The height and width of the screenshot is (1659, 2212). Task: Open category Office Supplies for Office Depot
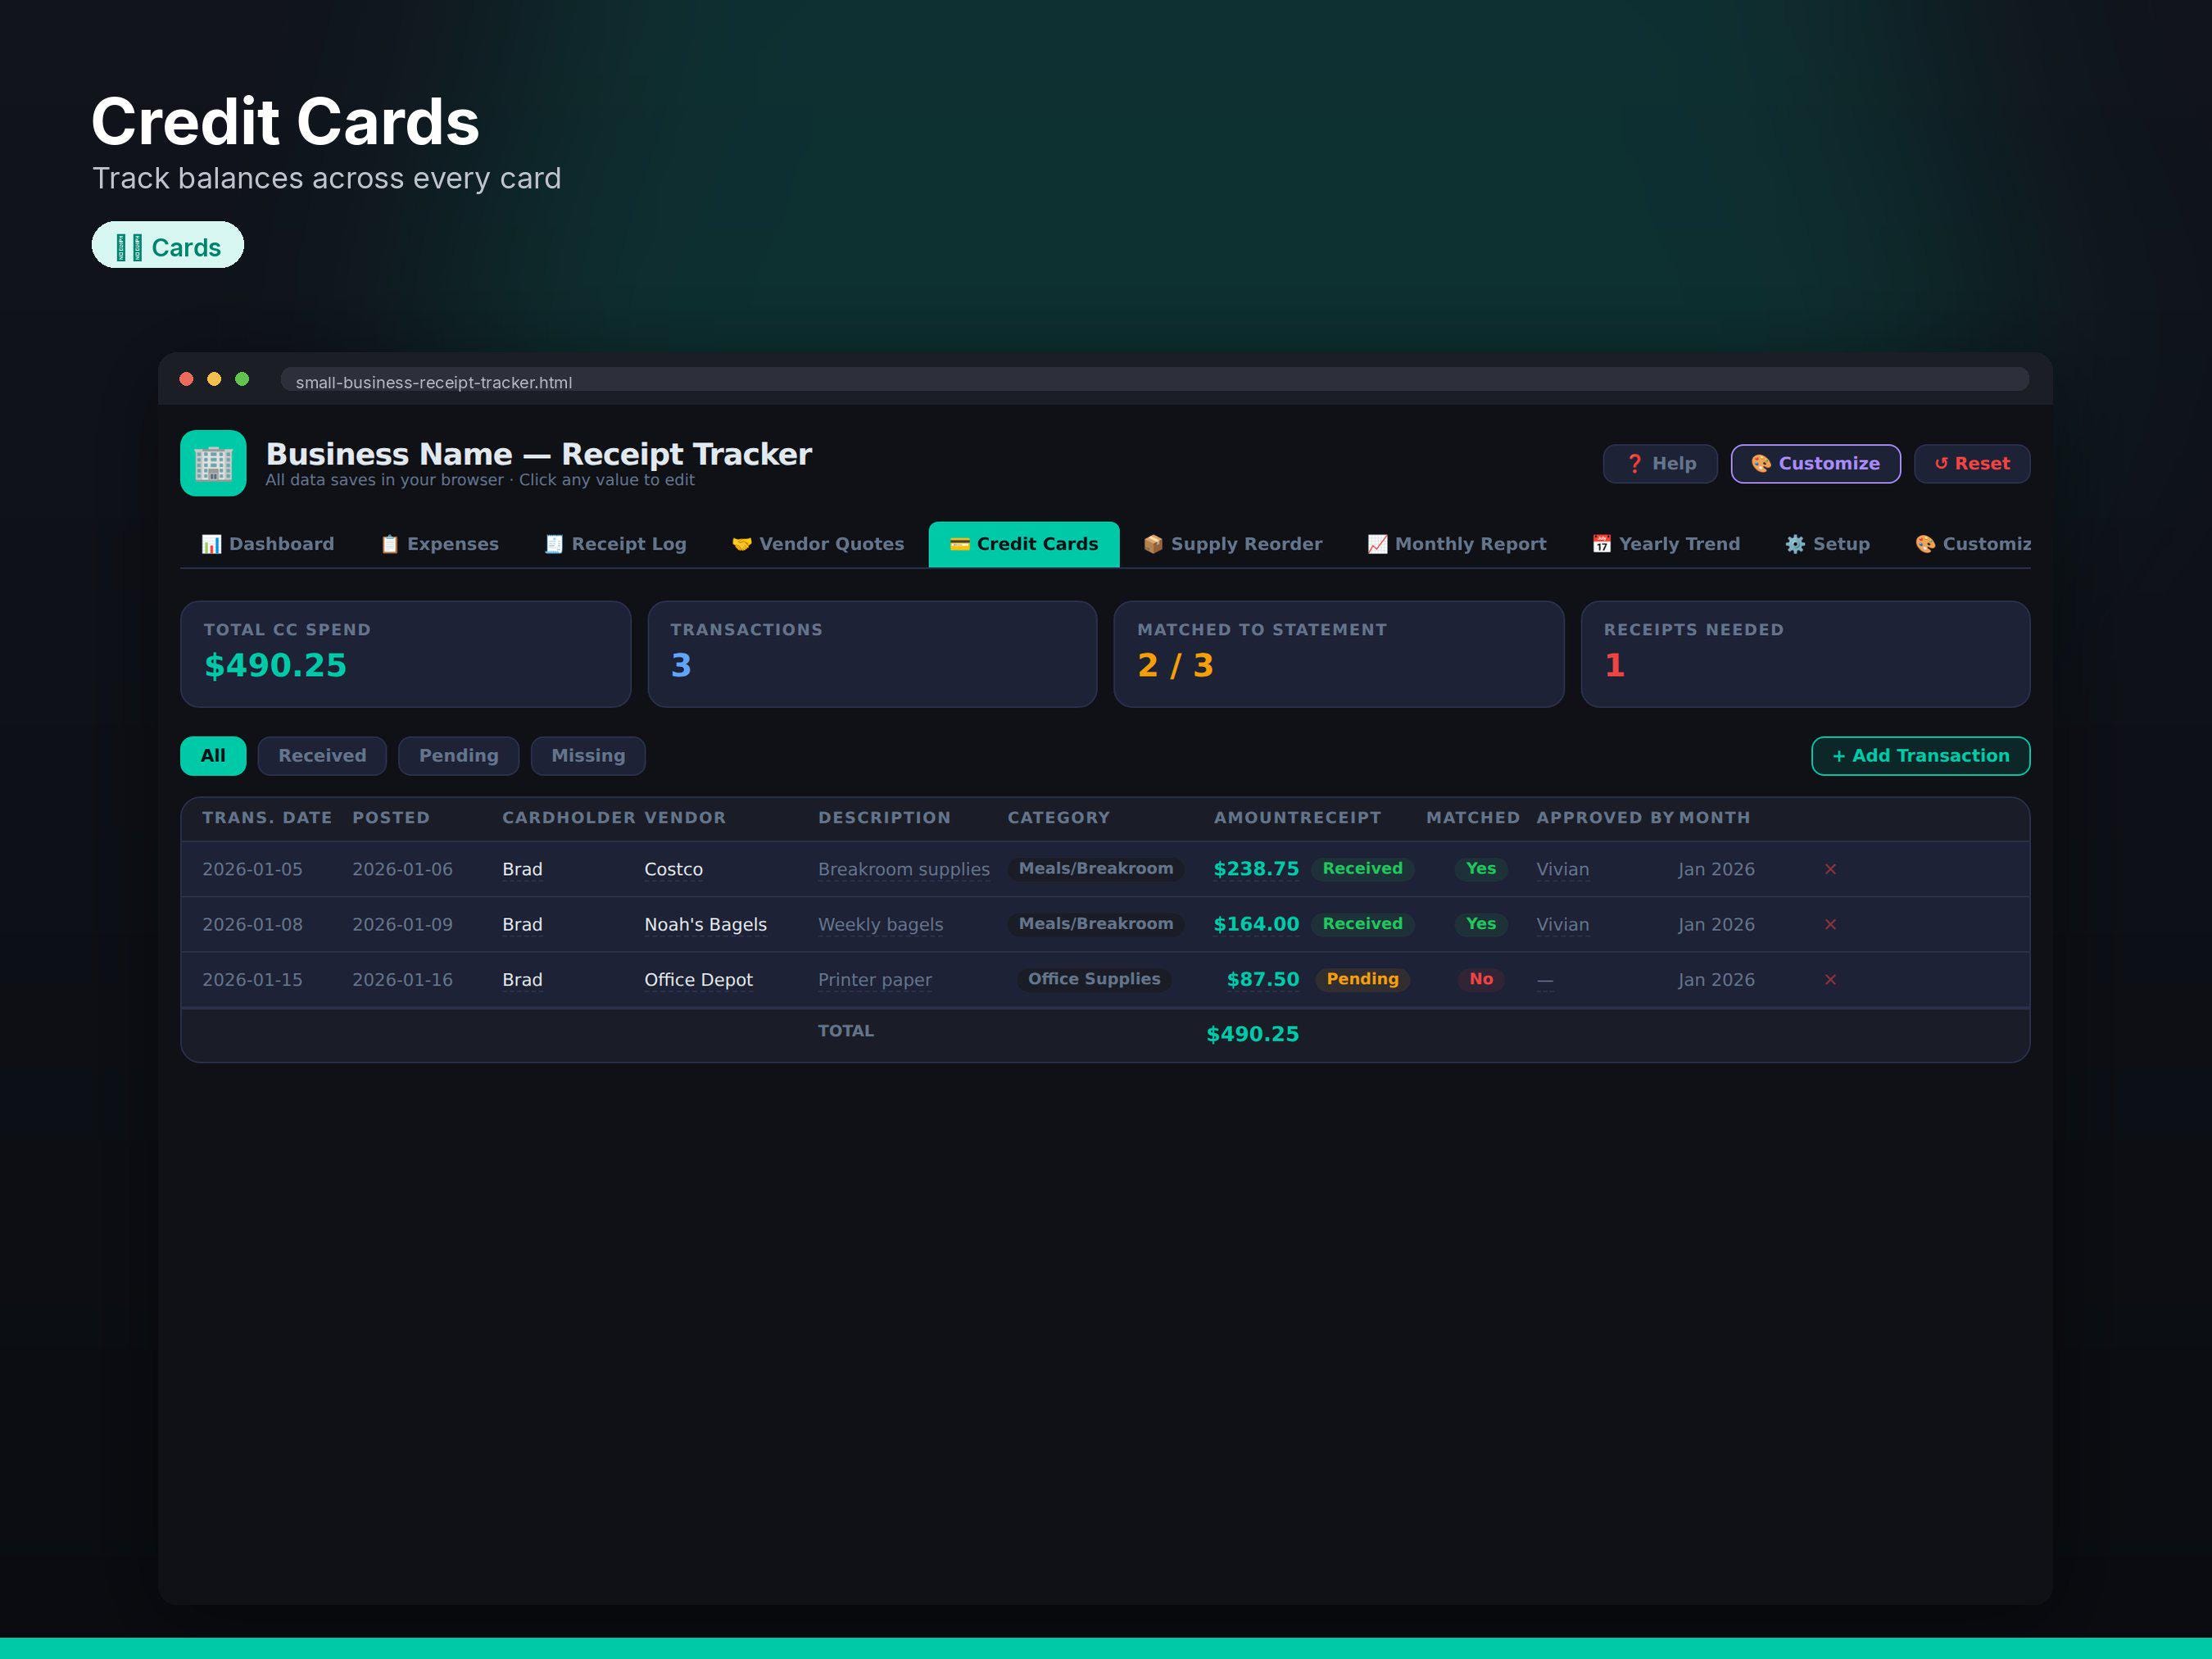(1094, 979)
